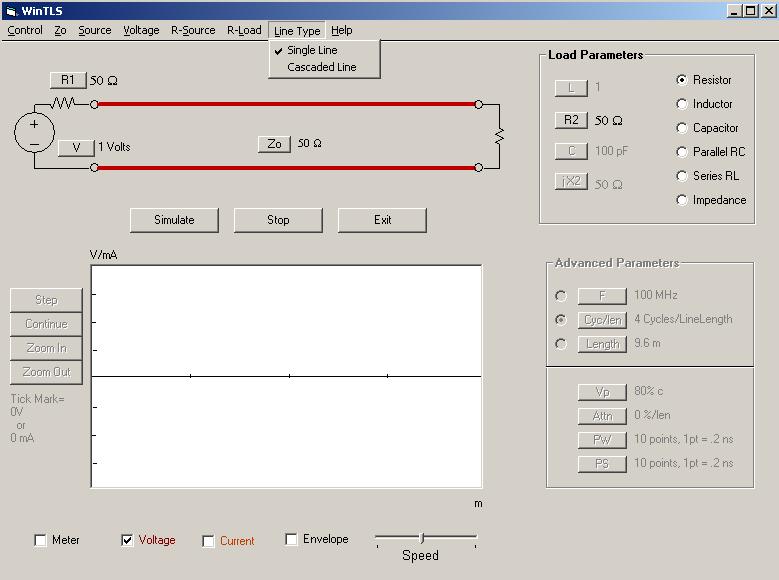Click the source resistor zigzag symbol
Image resolution: width=779 pixels, height=580 pixels.
pos(63,103)
